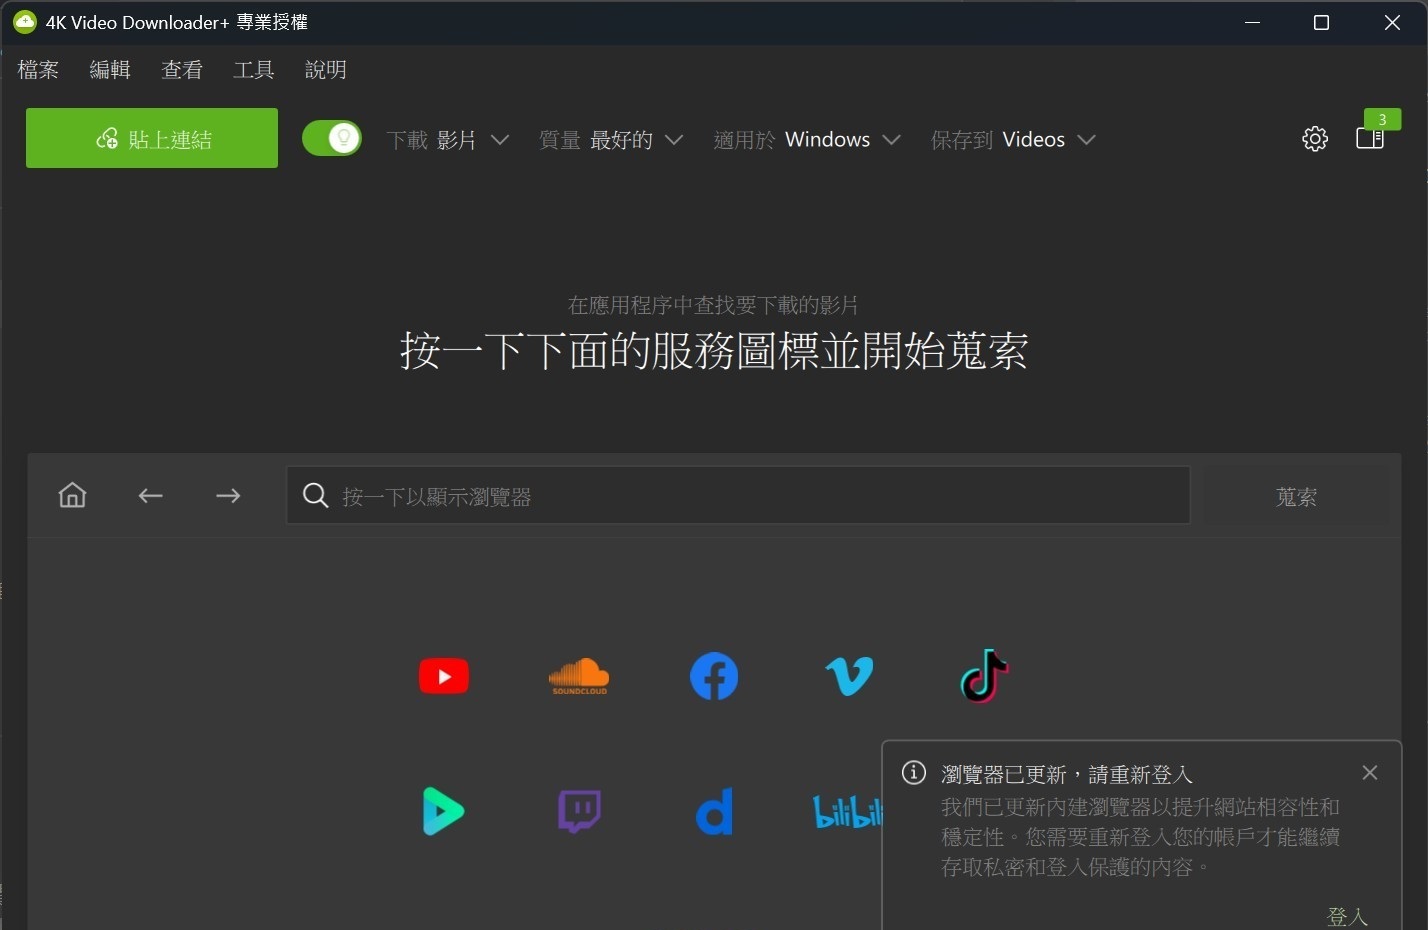The width and height of the screenshot is (1428, 930).
Task: Click the info icon in the notification
Action: (x=914, y=773)
